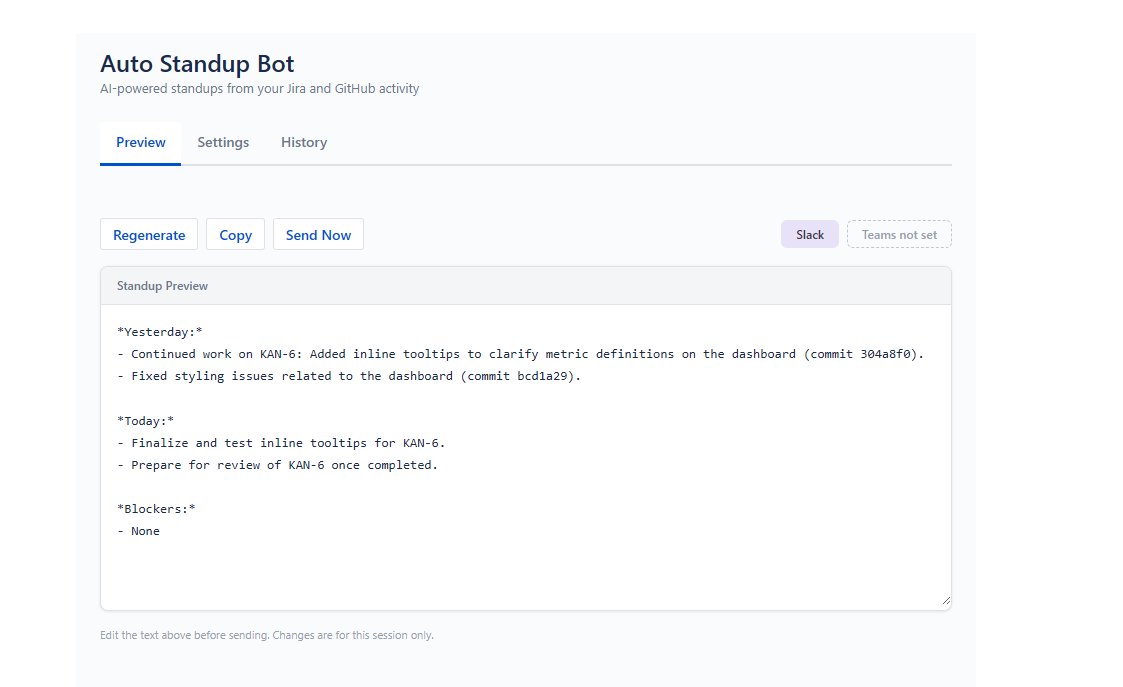Click the Auto Standup Bot heading

click(196, 63)
